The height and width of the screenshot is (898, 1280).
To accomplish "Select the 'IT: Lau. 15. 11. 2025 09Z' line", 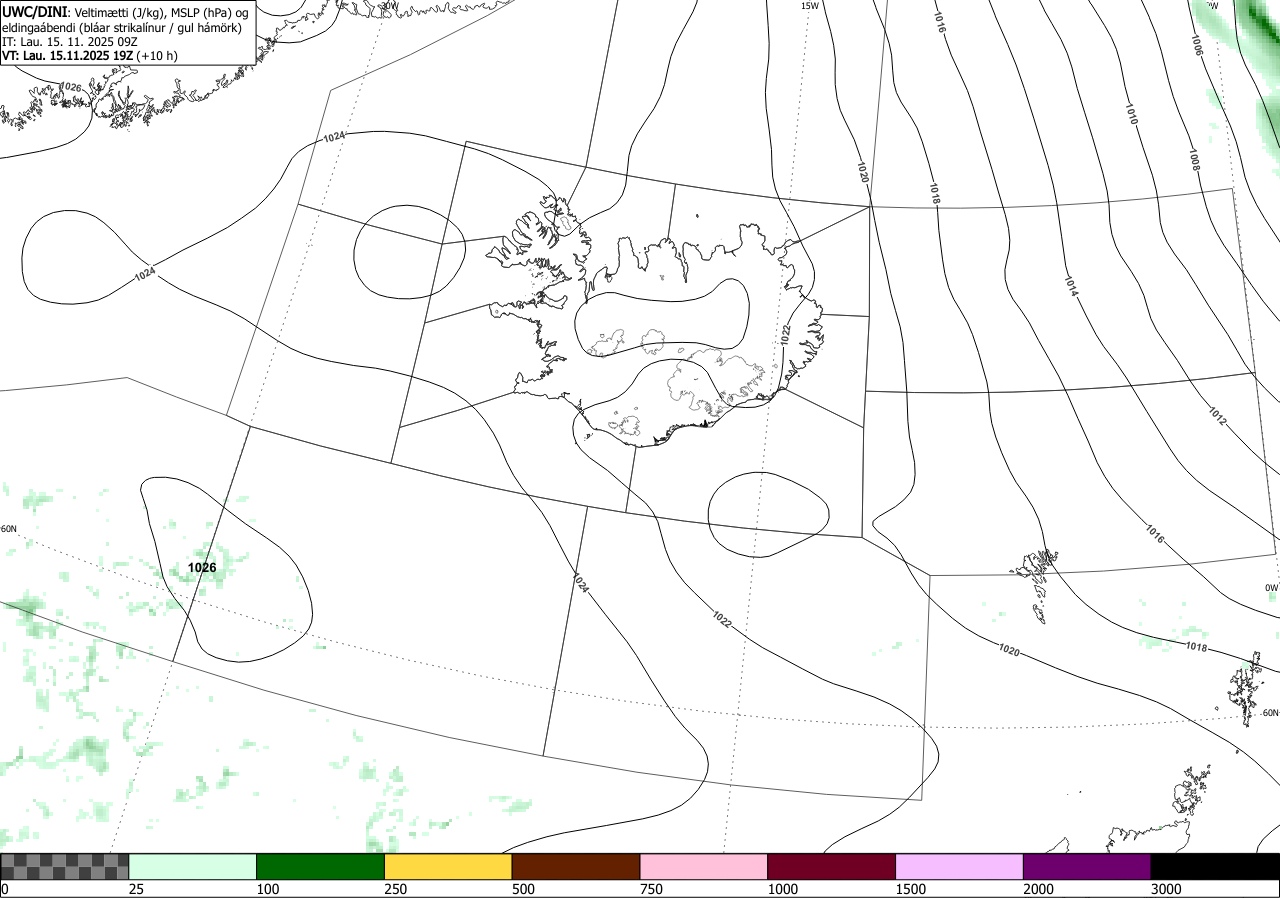I will tap(68, 42).
